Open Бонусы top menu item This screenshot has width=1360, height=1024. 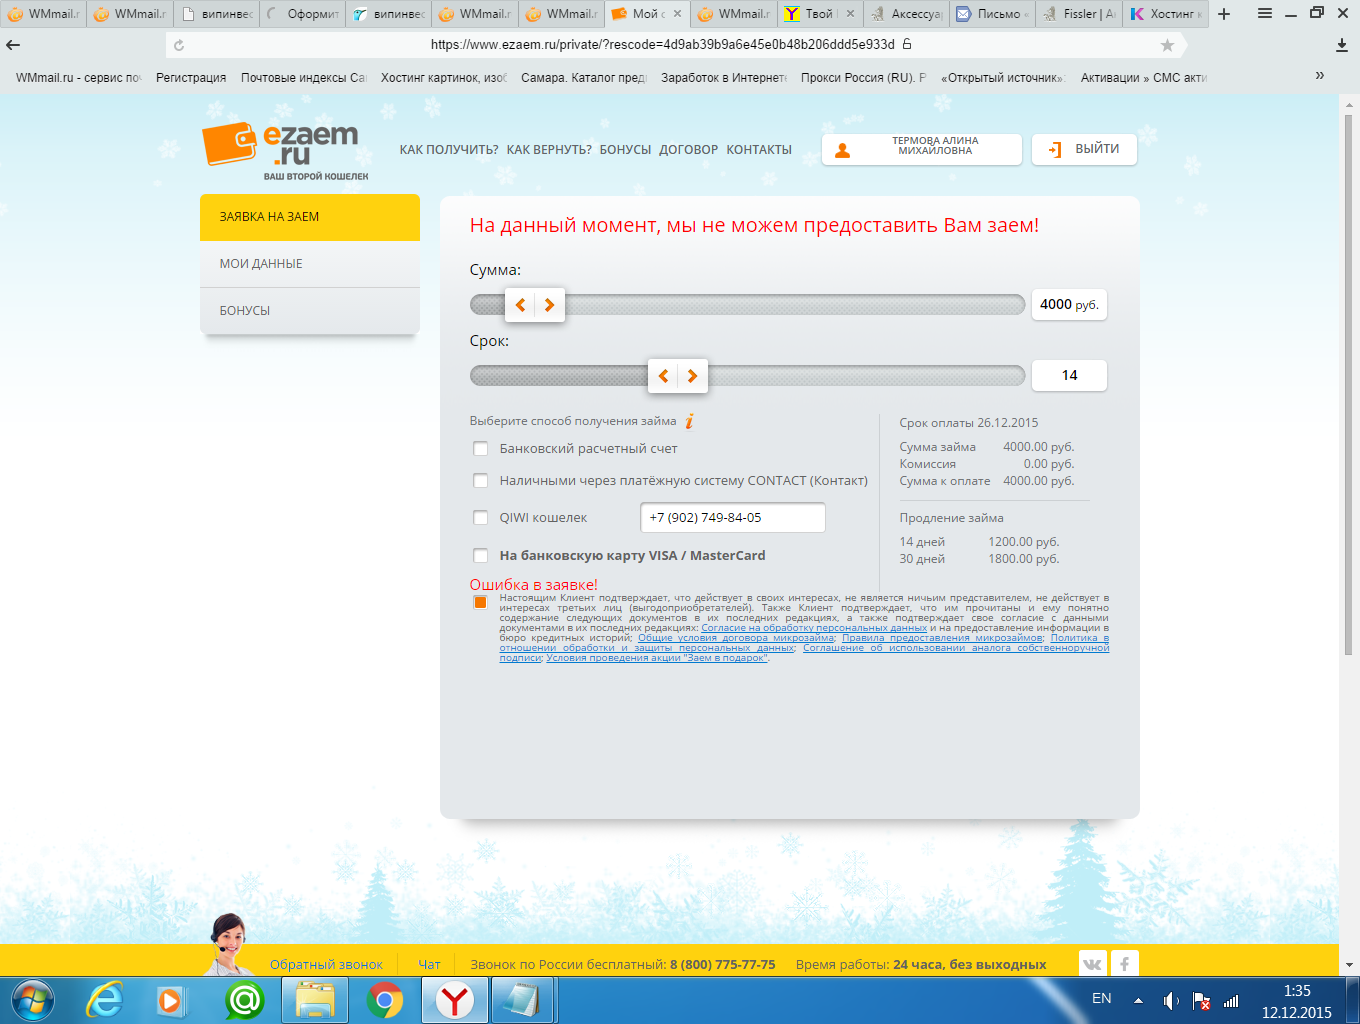click(x=625, y=150)
